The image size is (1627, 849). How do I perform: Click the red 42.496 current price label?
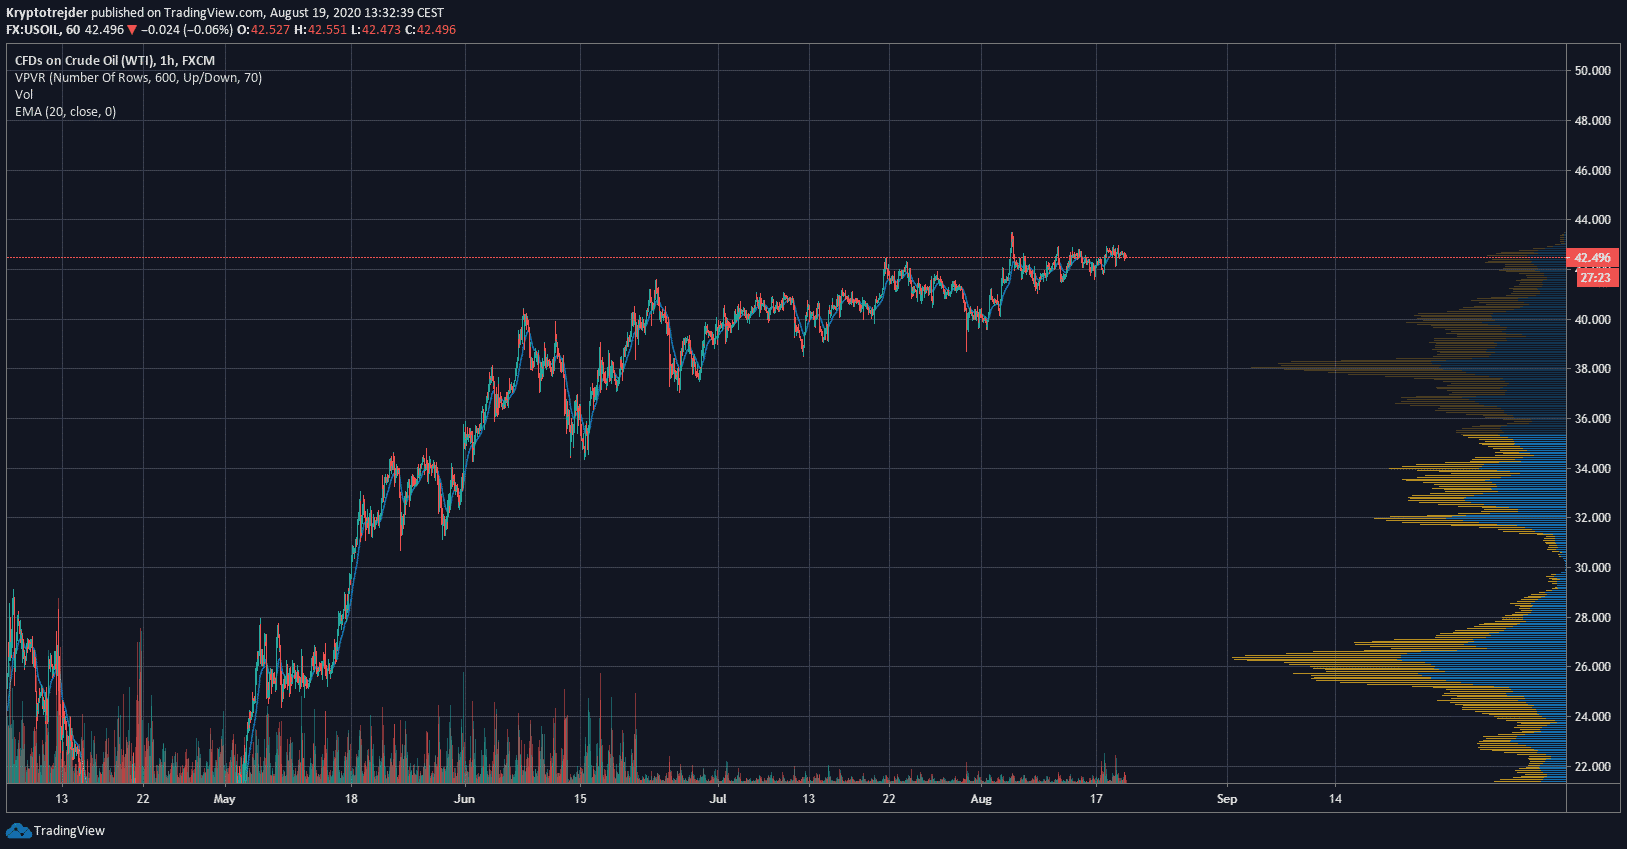click(1592, 258)
